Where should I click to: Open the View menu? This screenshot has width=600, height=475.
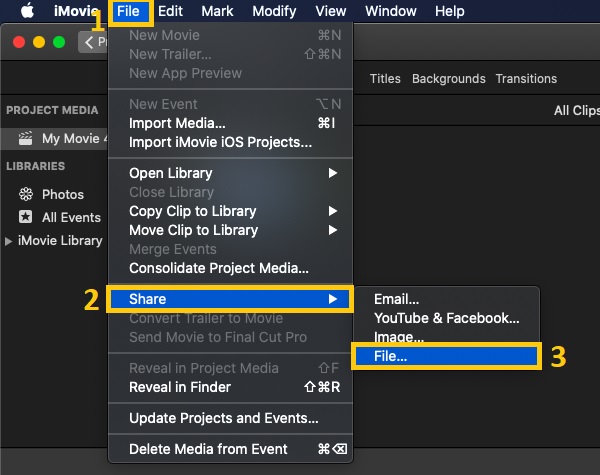coord(331,11)
